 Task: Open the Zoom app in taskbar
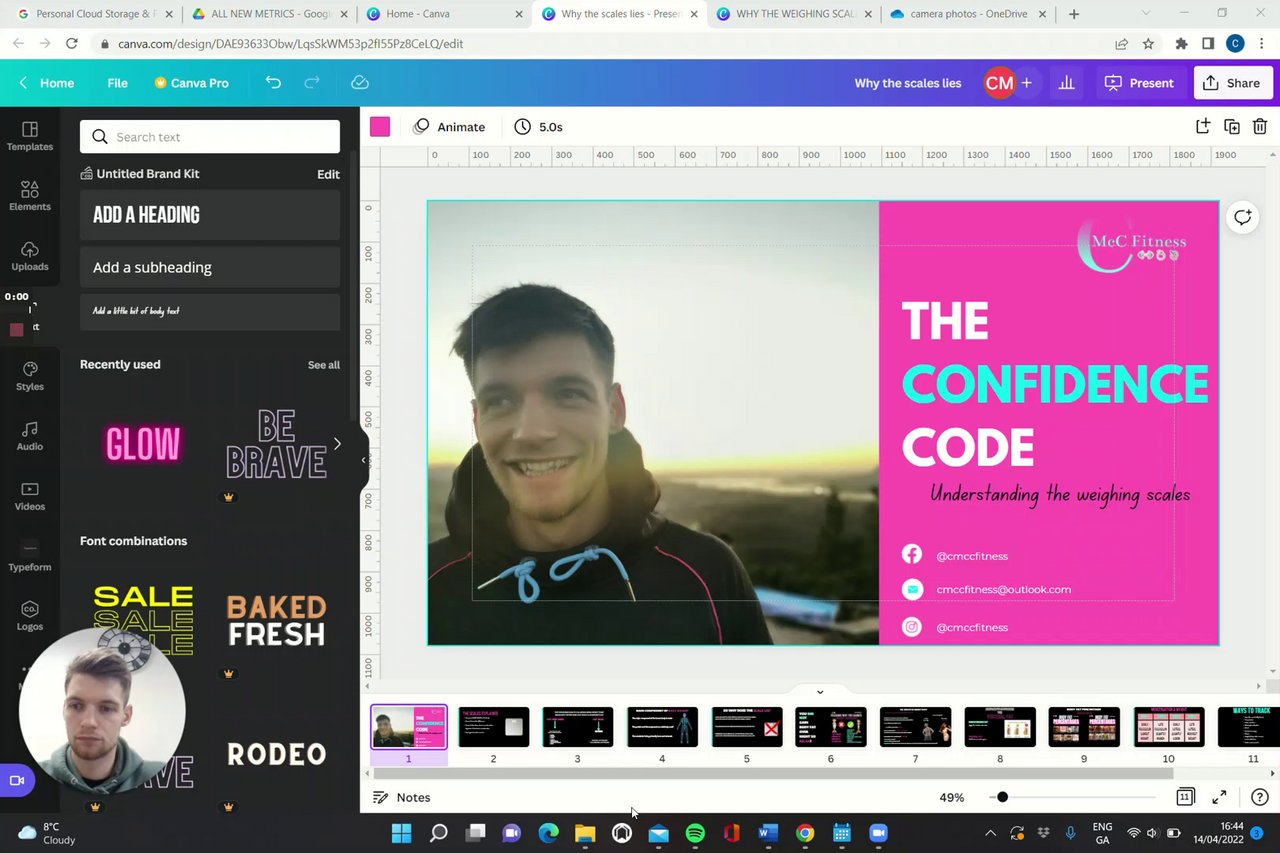pyautogui.click(x=878, y=833)
